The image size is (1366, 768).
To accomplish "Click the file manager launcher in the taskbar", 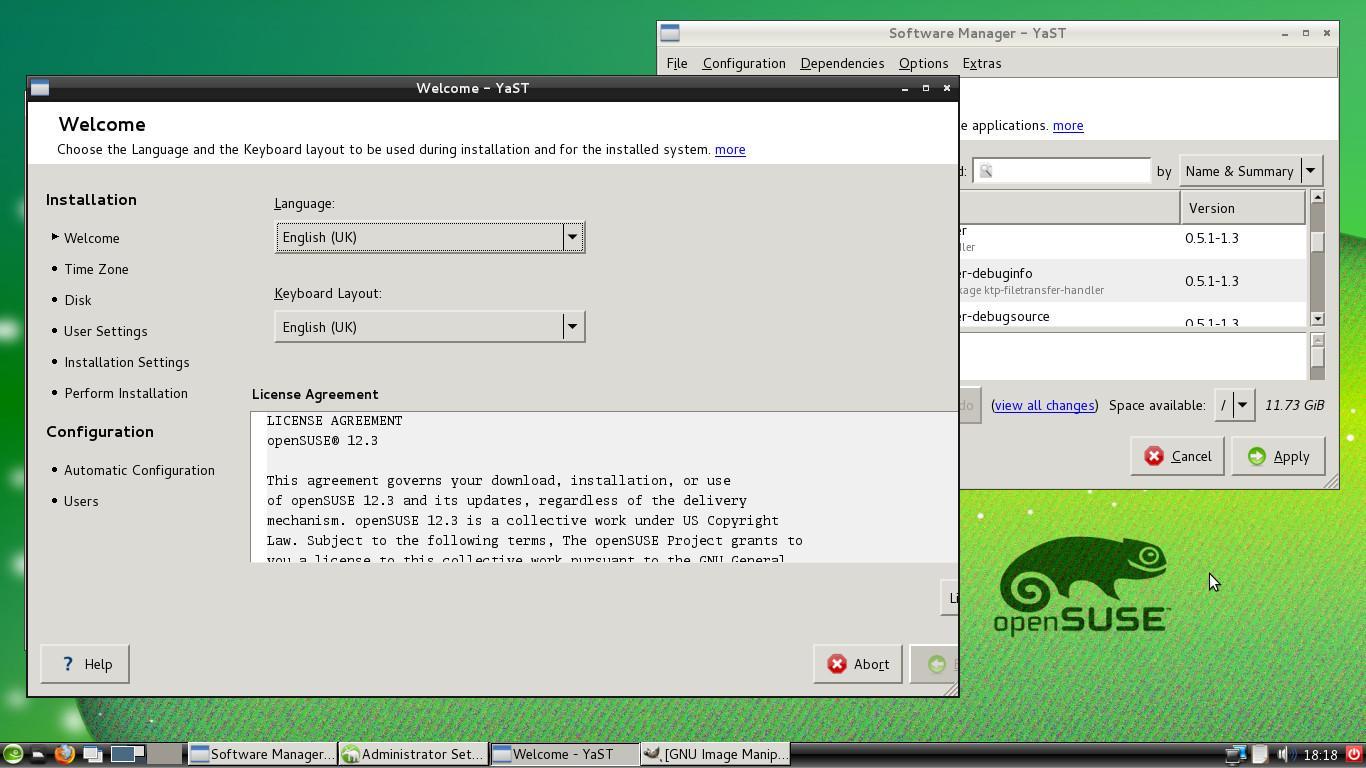I will (x=38, y=754).
